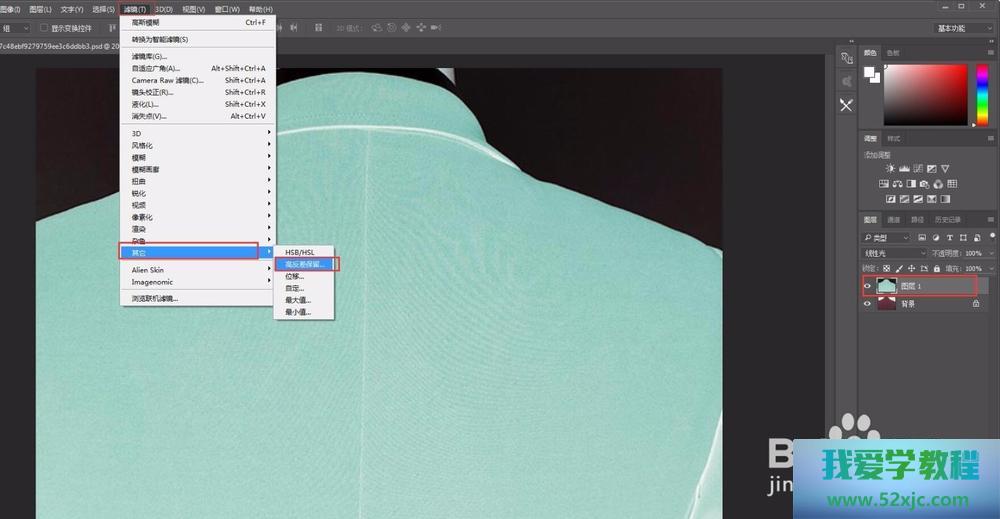Switch to the 历史记录 panel tab
1000x519 pixels.
(x=946, y=220)
